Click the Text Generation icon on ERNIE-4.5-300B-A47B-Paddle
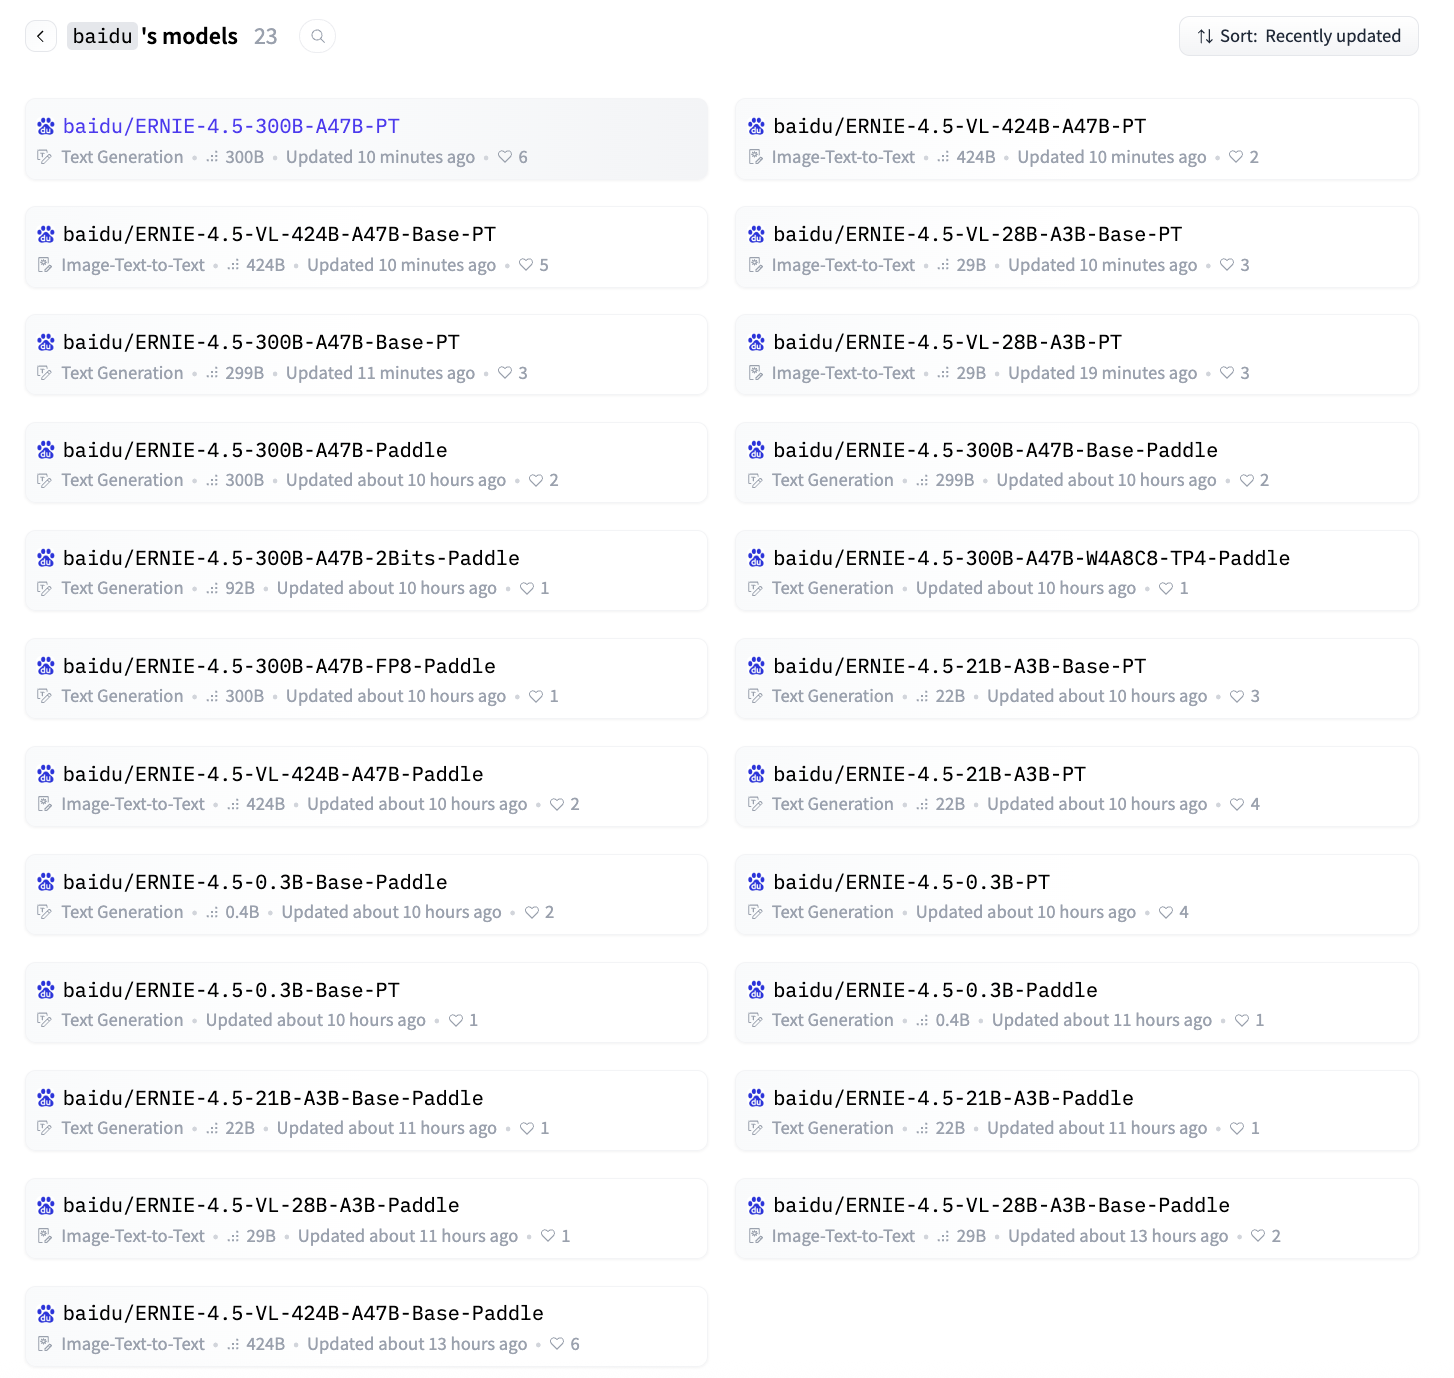 (x=44, y=481)
